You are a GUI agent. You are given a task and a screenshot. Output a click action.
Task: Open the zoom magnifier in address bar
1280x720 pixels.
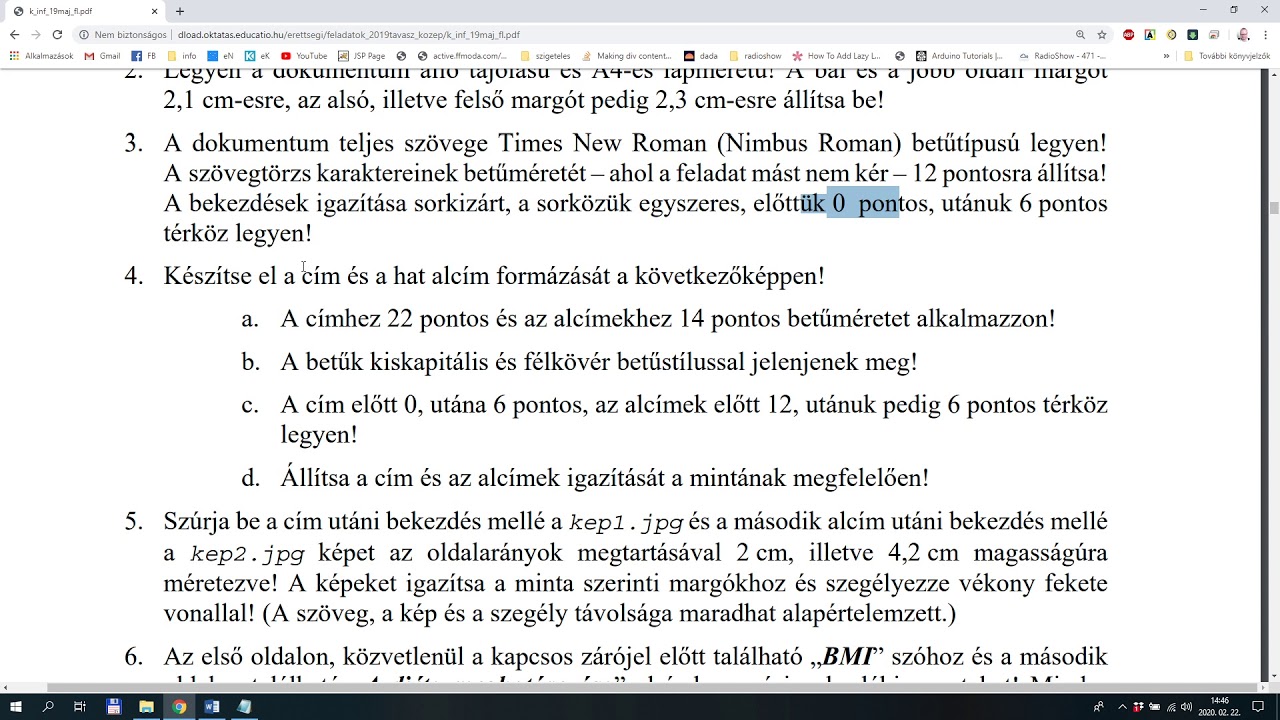1081,34
